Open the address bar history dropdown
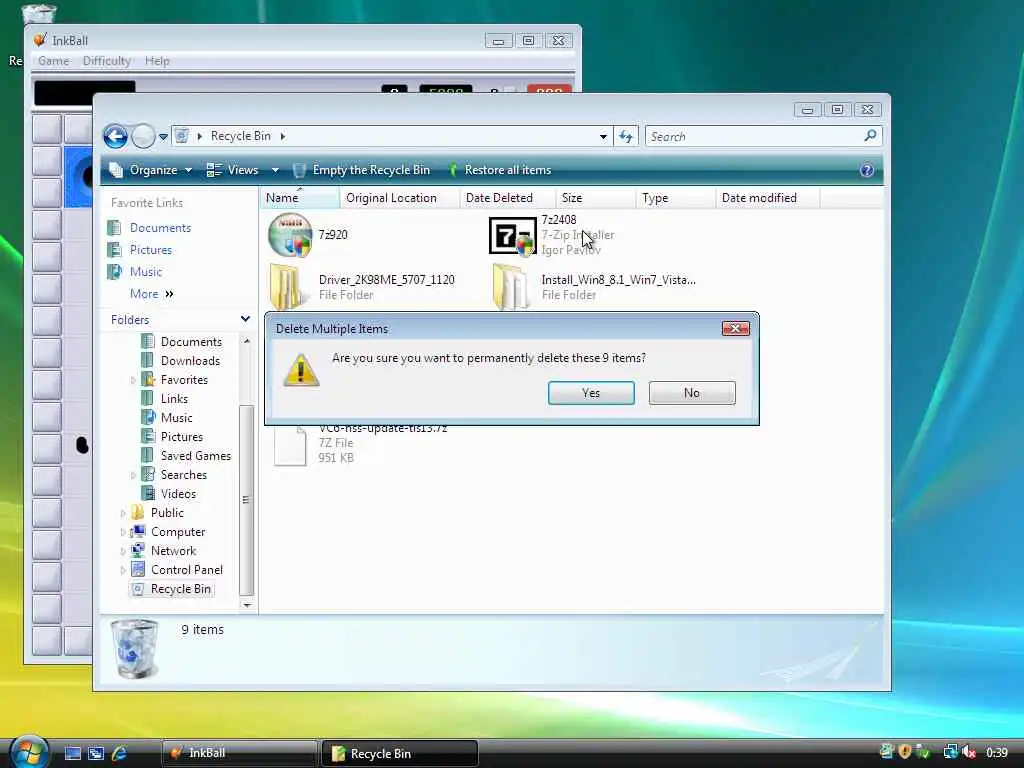 [x=603, y=136]
